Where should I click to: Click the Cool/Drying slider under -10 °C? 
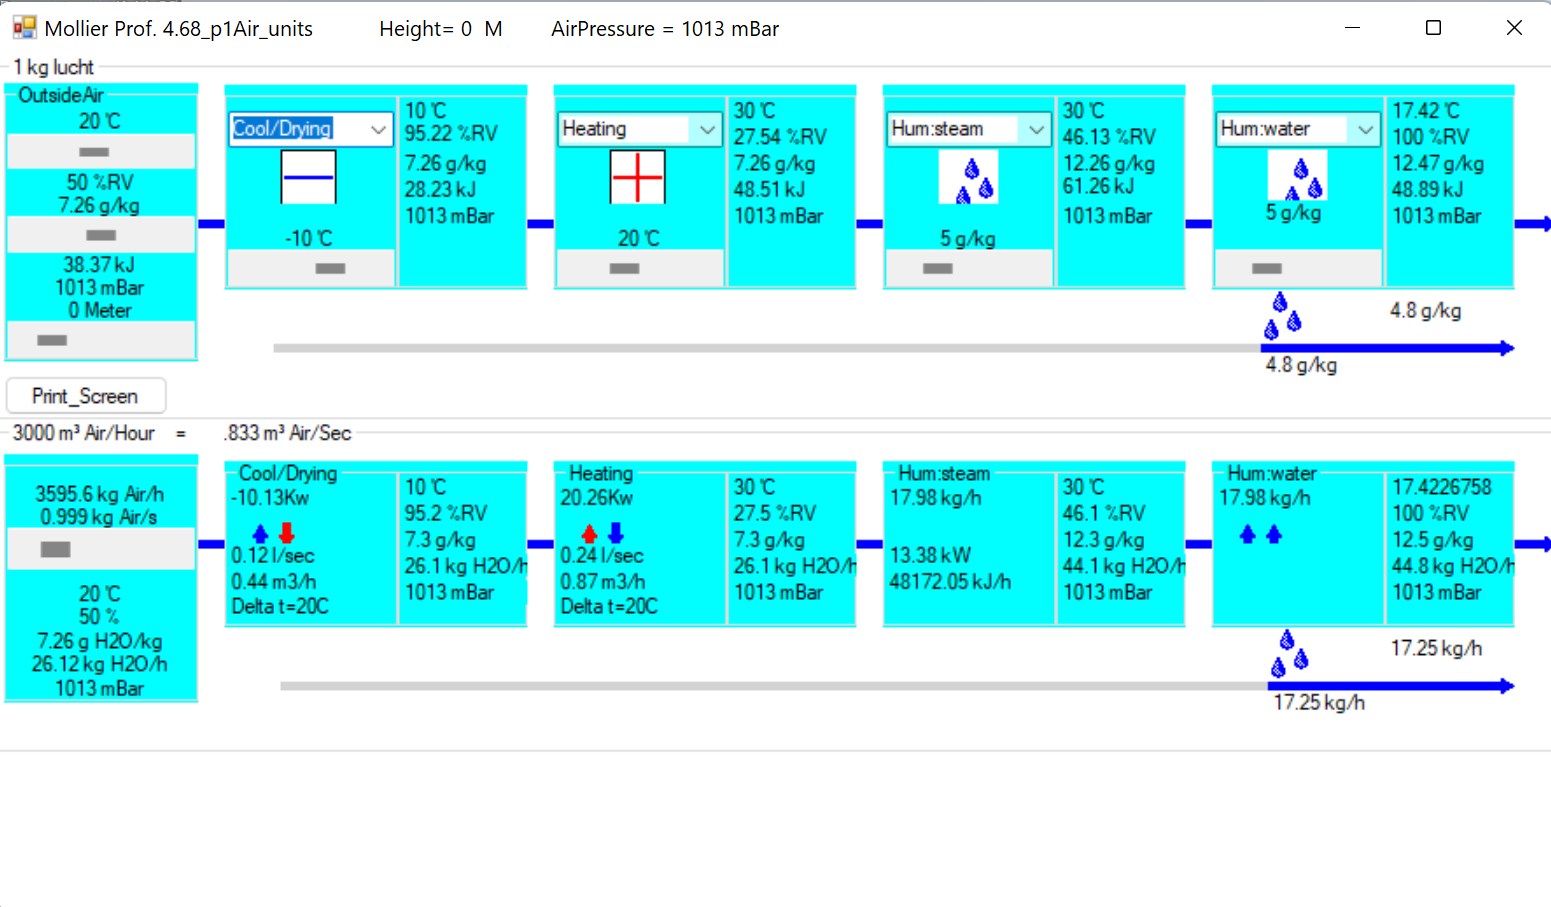[x=311, y=268]
